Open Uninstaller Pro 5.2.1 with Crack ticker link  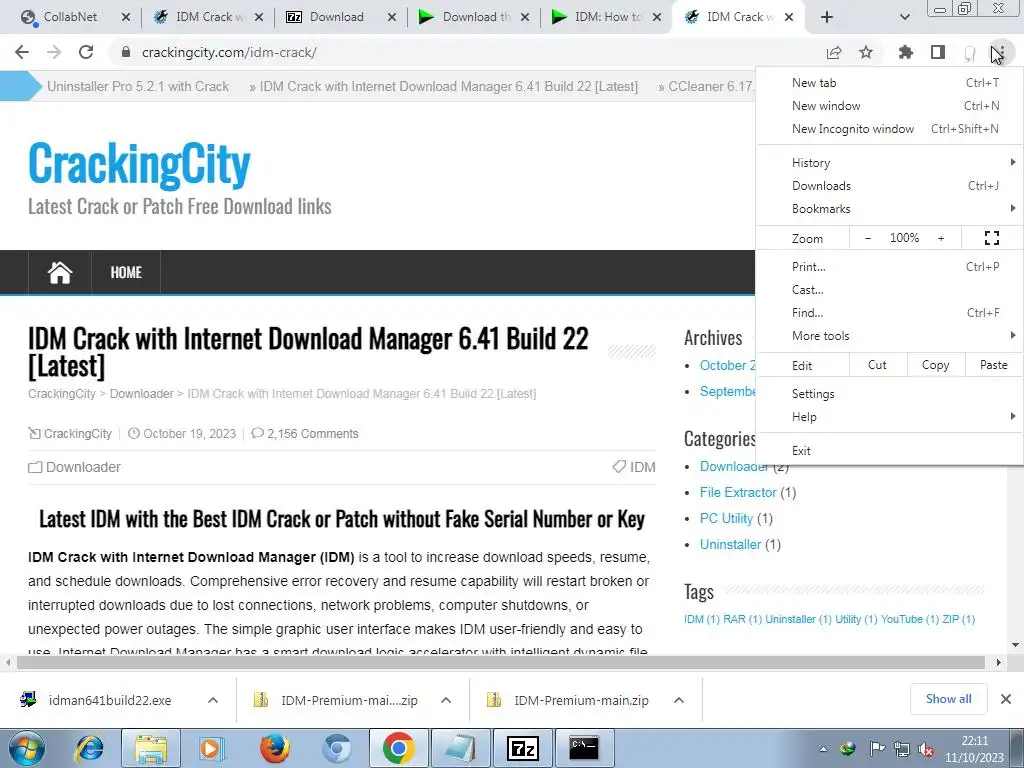click(x=138, y=86)
